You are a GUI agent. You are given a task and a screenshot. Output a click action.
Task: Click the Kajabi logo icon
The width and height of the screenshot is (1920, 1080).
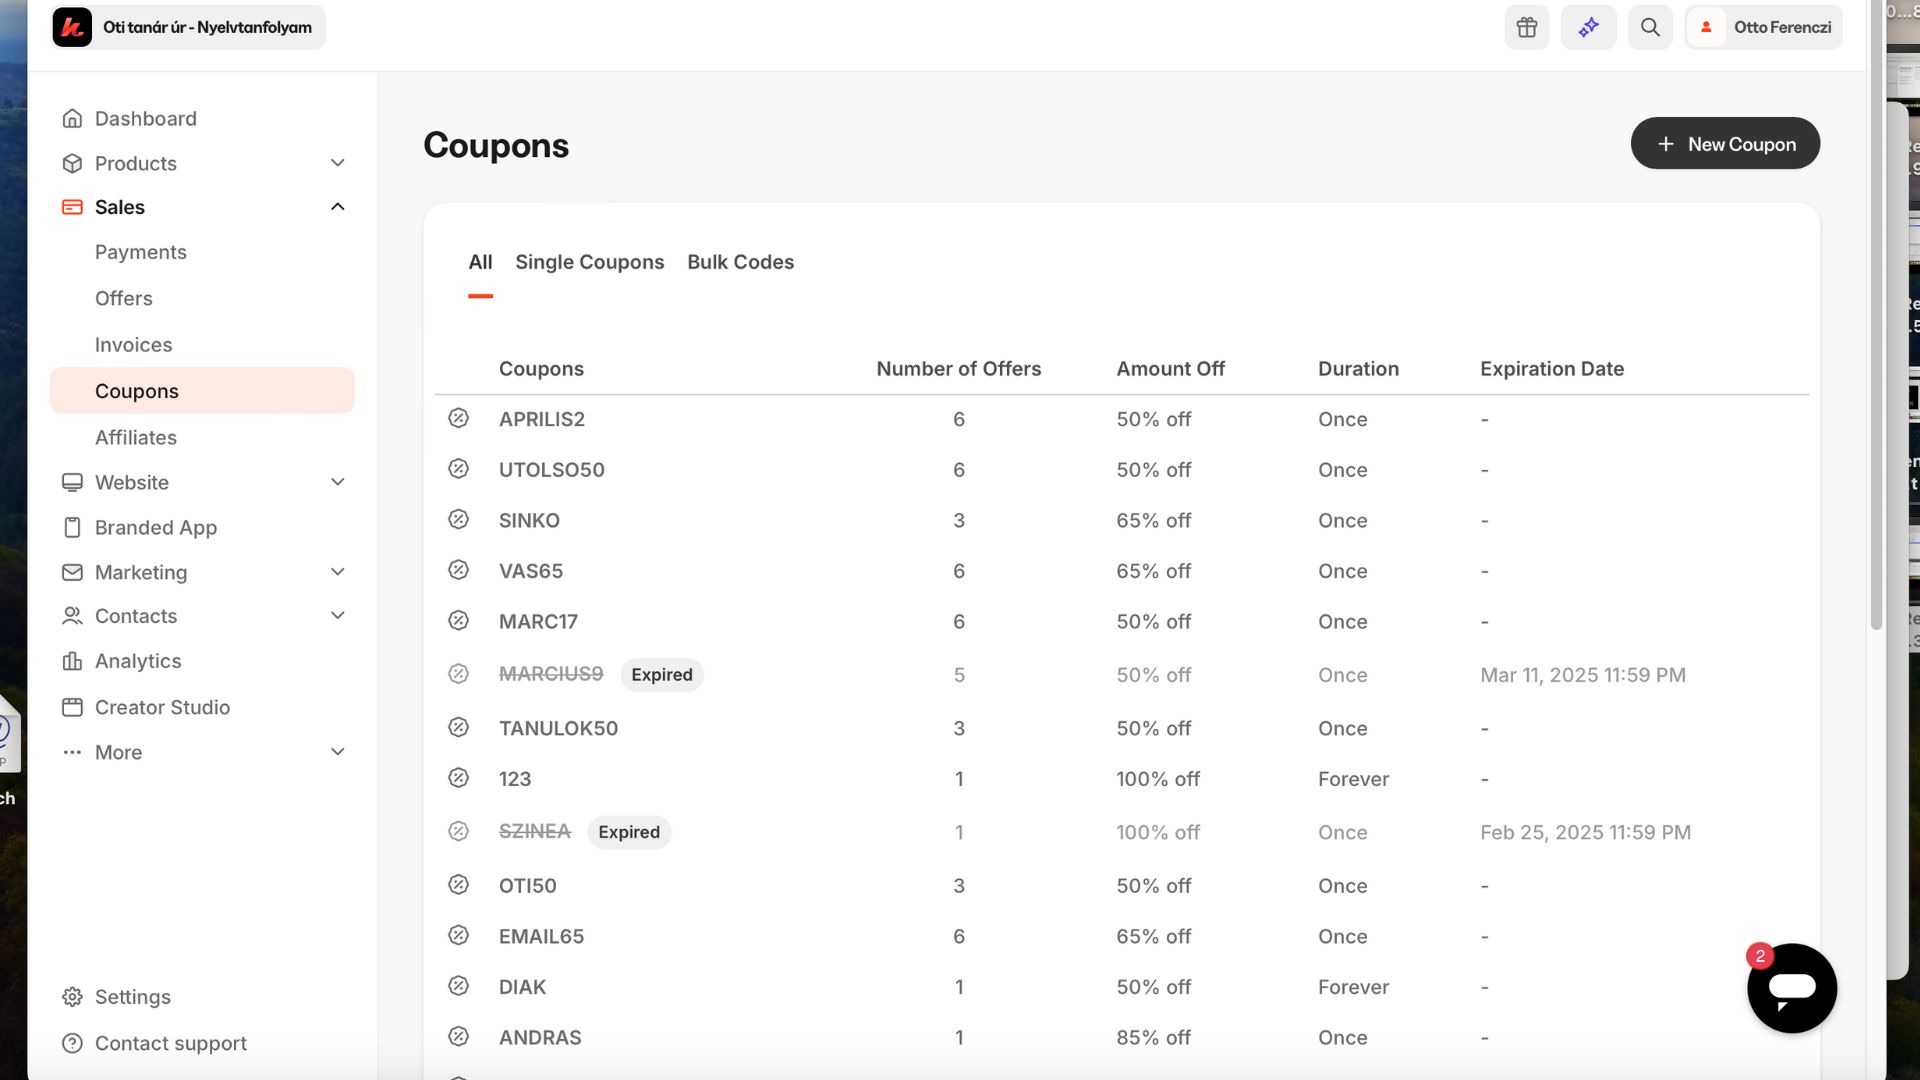pyautogui.click(x=72, y=27)
